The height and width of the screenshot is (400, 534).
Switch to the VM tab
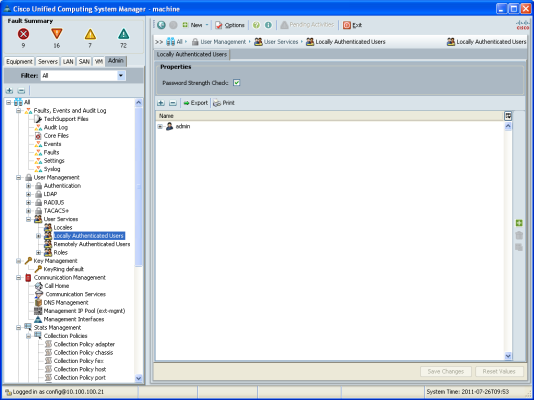pyautogui.click(x=99, y=62)
